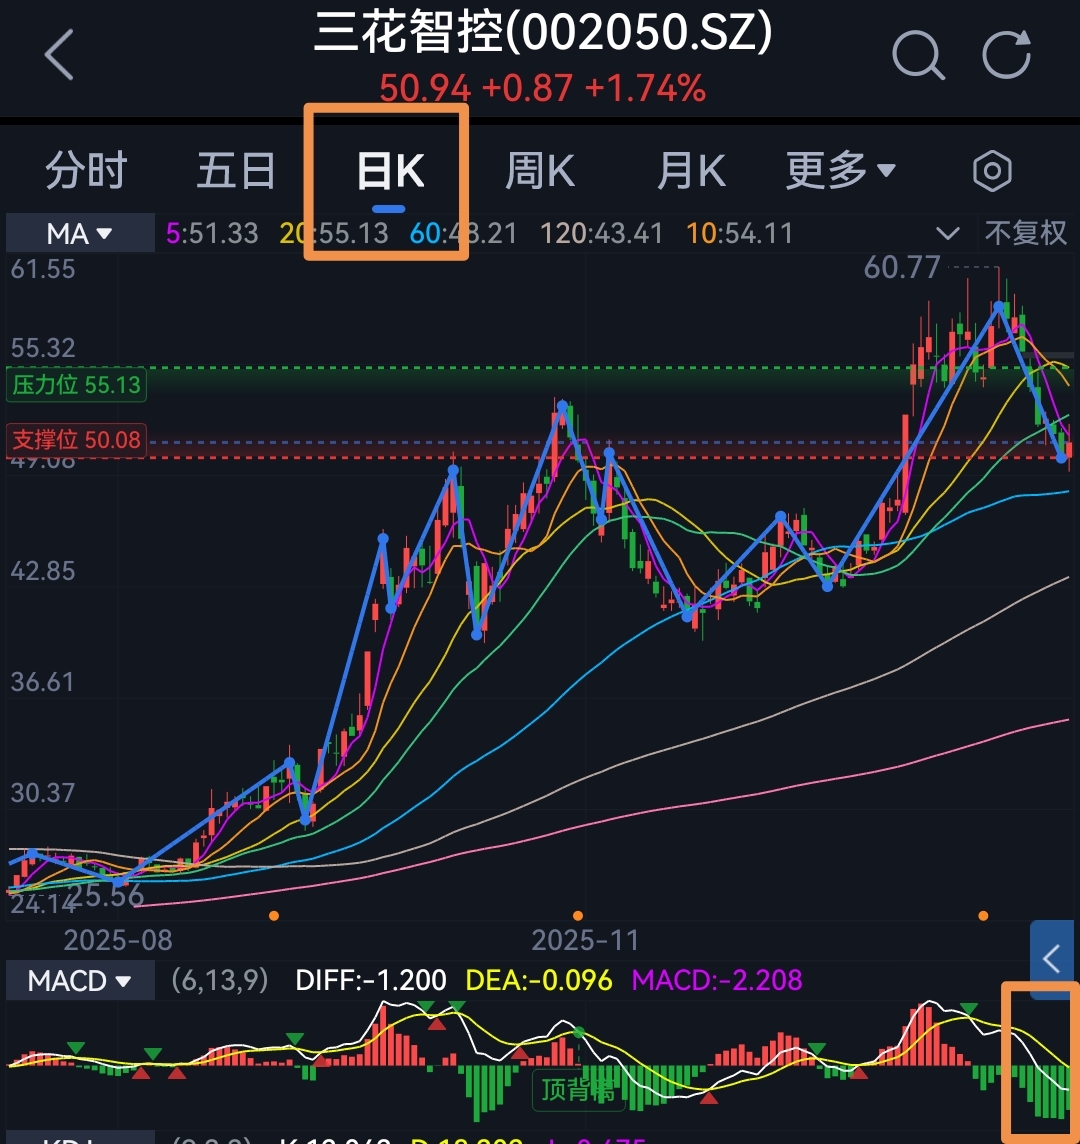This screenshot has height=1144, width=1080.
Task: Switch to 月K tab
Action: 691,171
